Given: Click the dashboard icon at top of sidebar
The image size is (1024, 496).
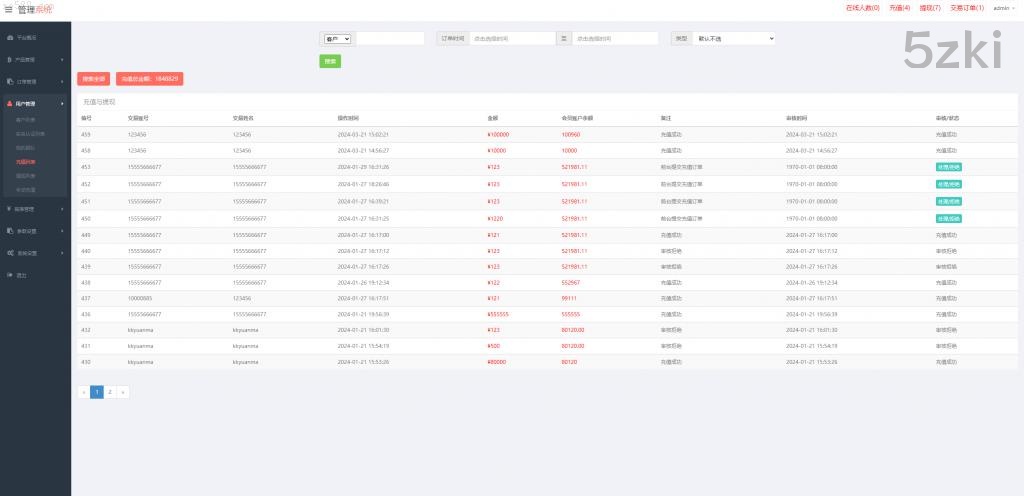Looking at the screenshot, I should tap(10, 38).
